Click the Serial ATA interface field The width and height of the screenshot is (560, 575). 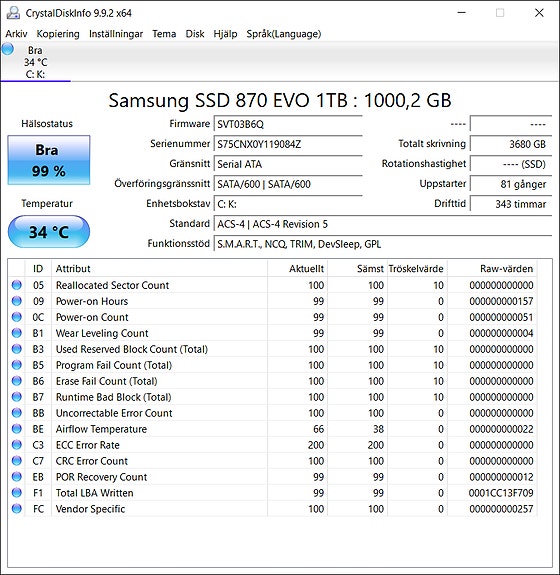pos(288,164)
